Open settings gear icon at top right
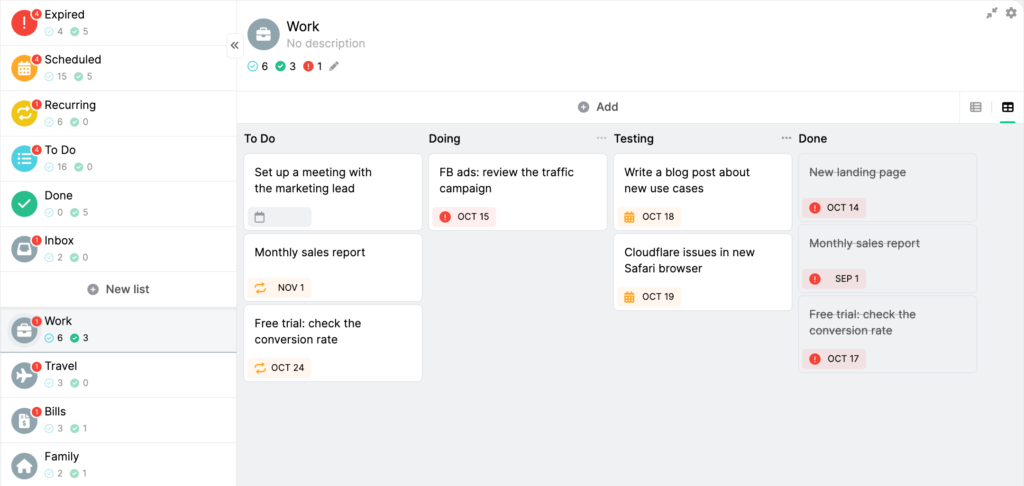 pyautogui.click(x=1011, y=12)
